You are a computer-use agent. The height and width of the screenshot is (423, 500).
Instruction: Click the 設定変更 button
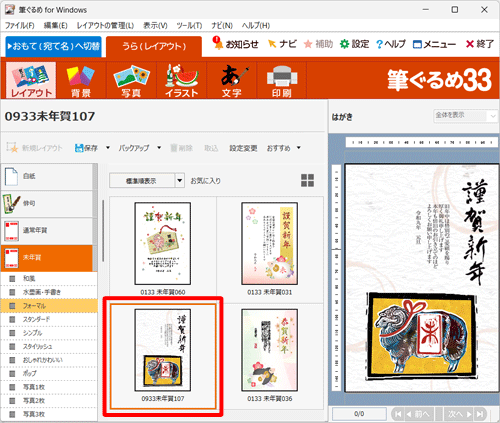point(243,148)
